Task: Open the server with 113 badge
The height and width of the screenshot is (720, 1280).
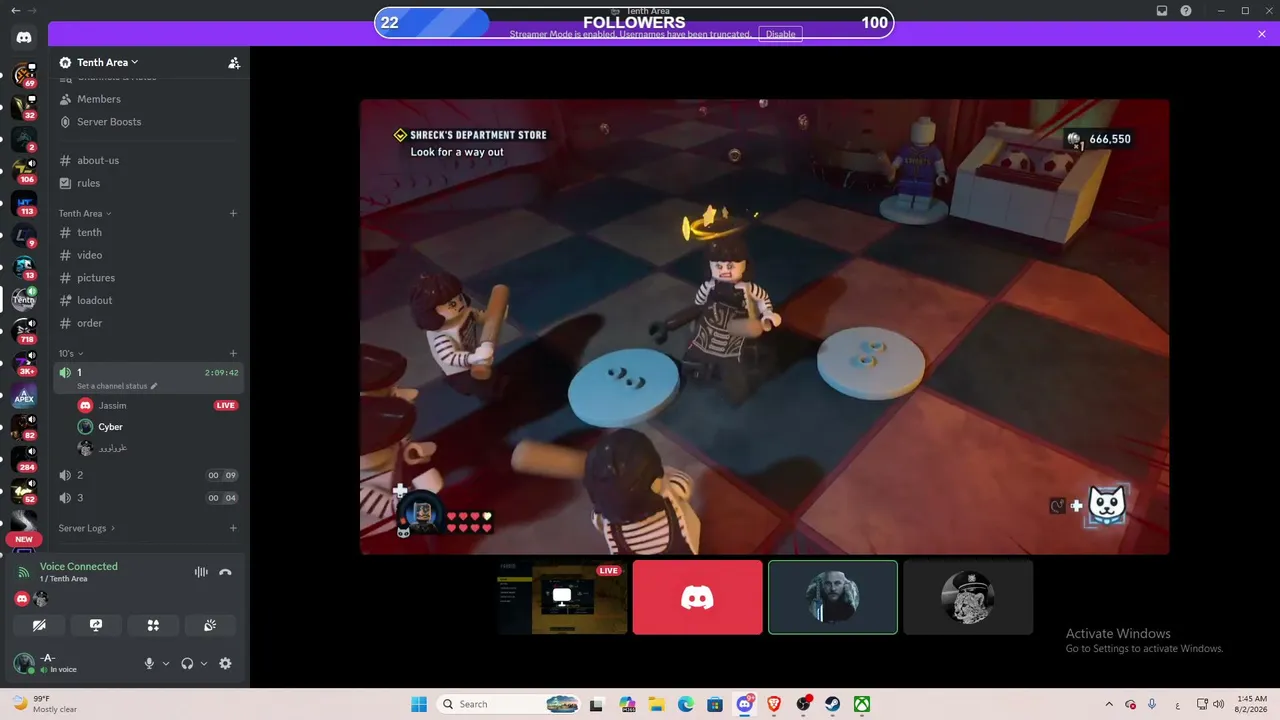Action: [24, 203]
